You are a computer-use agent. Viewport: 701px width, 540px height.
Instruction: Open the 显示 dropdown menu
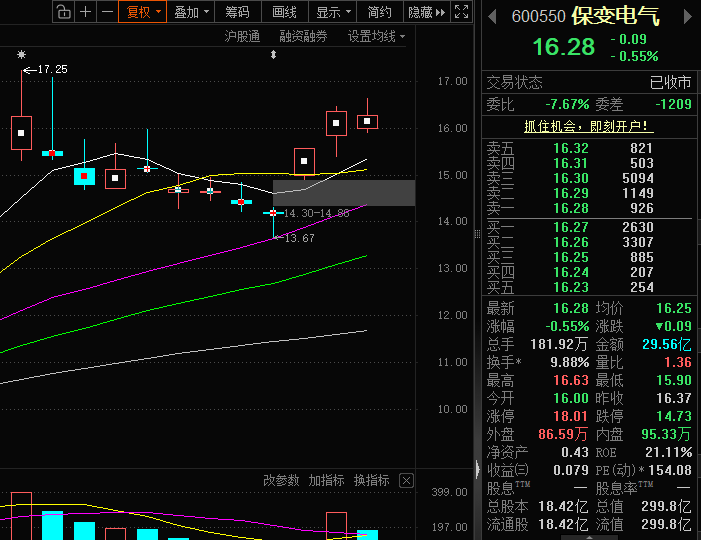[x=333, y=12]
